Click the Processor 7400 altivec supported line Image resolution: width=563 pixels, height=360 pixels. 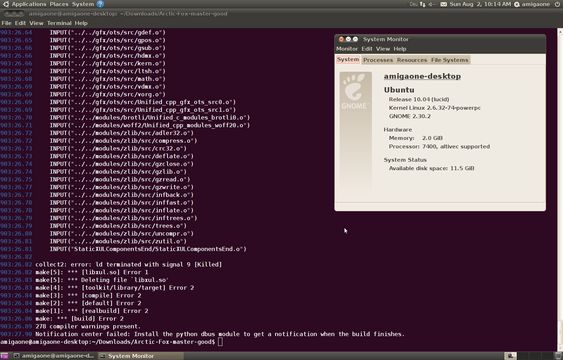439,146
